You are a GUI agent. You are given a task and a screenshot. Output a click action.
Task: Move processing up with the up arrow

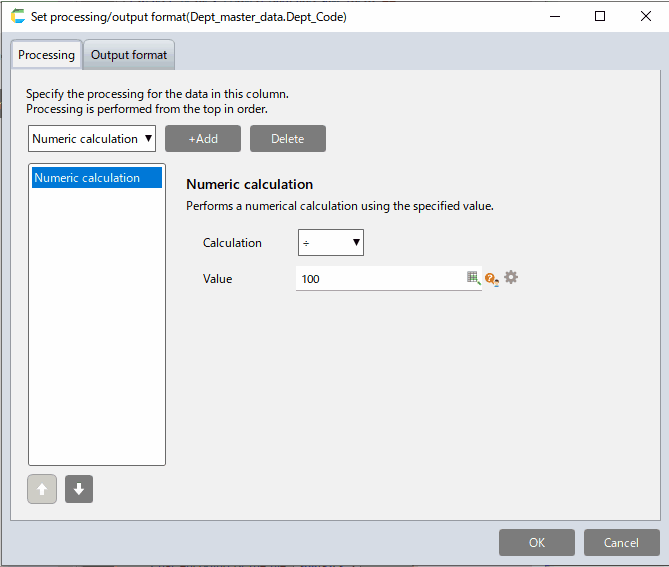[x=42, y=489]
